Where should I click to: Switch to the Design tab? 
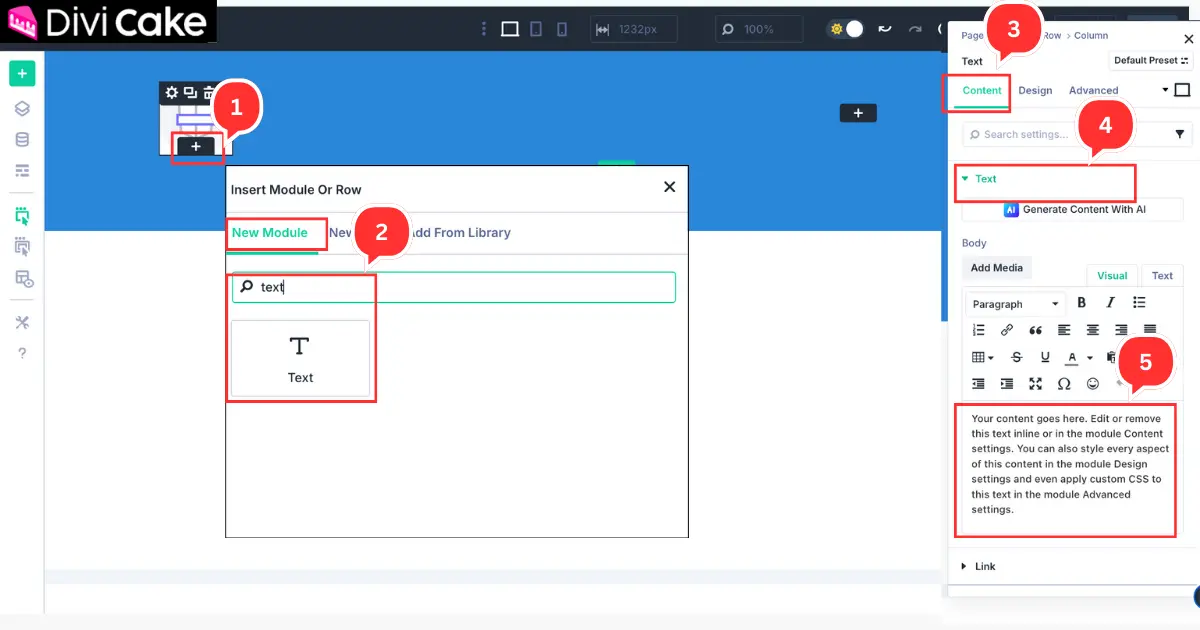pyautogui.click(x=1035, y=90)
